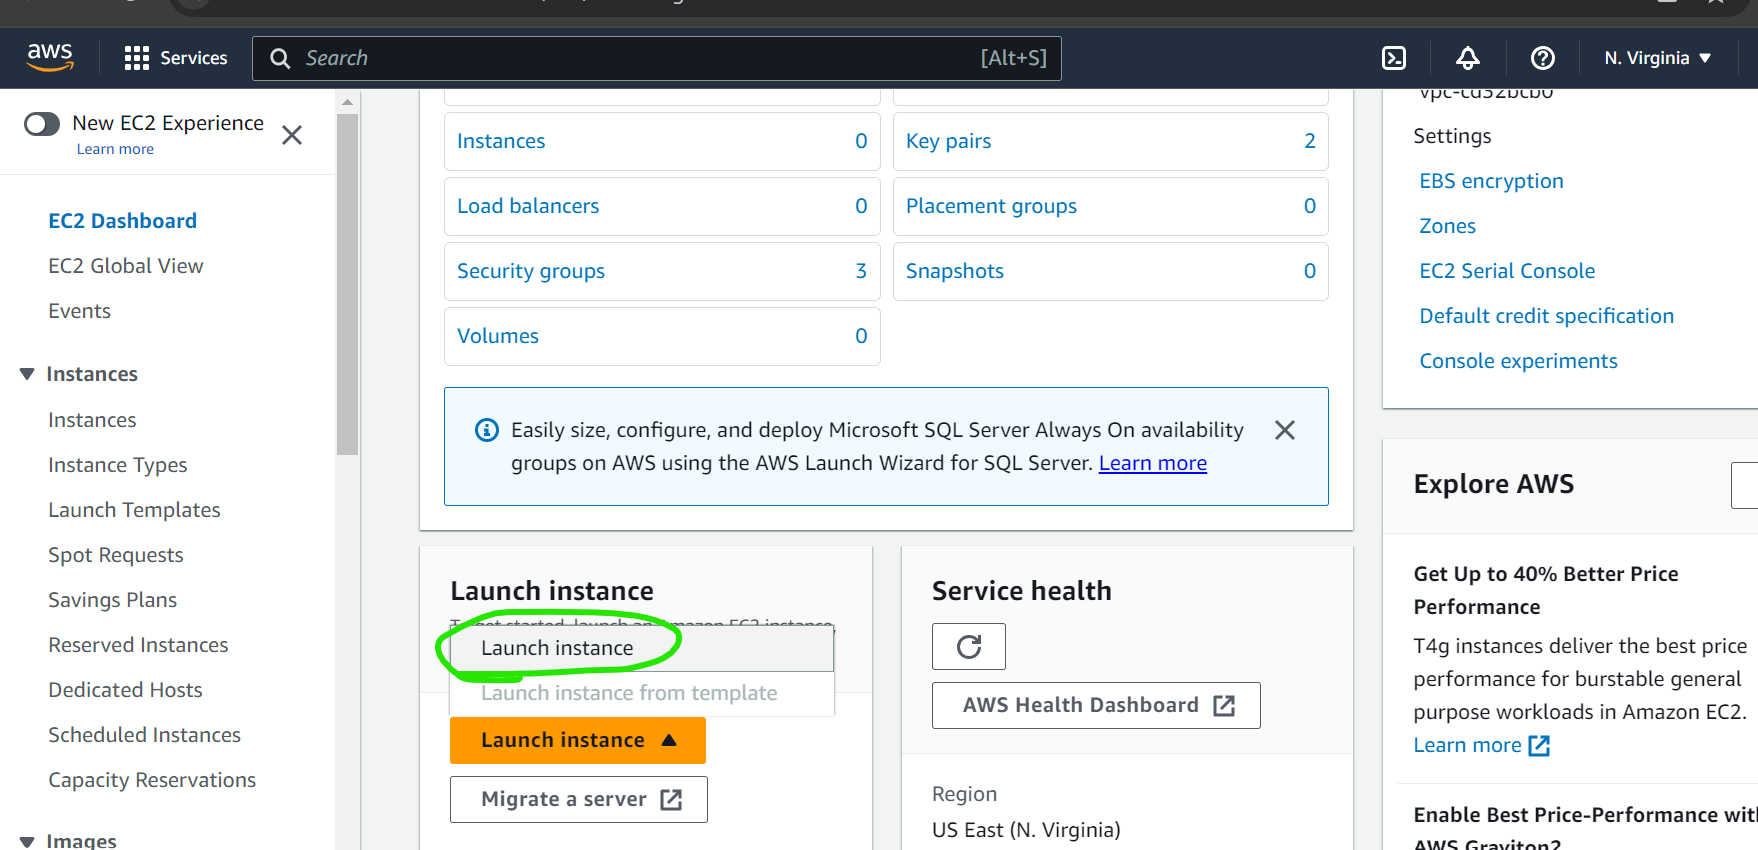The height and width of the screenshot is (850, 1758).
Task: Open Instances under the Instances sidebar section
Action: click(x=92, y=420)
